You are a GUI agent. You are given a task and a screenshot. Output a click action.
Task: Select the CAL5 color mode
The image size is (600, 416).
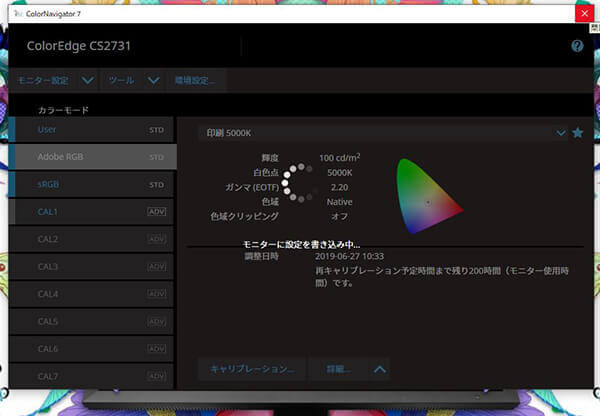click(x=92, y=321)
